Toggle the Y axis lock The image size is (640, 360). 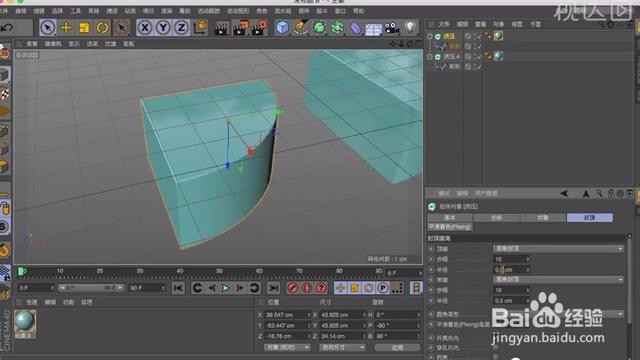tap(163, 28)
